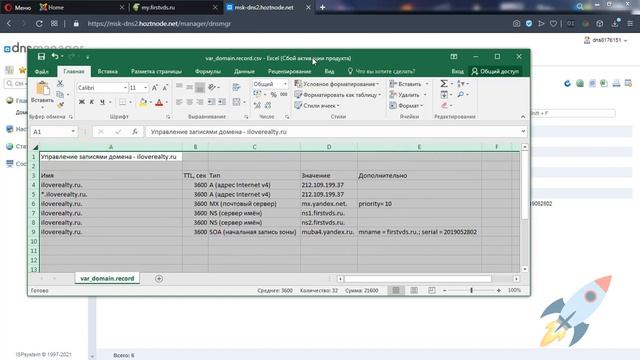Click the browser heart bookmark icon
Image resolution: width=640 pixels, height=360 pixels.
tap(553, 24)
